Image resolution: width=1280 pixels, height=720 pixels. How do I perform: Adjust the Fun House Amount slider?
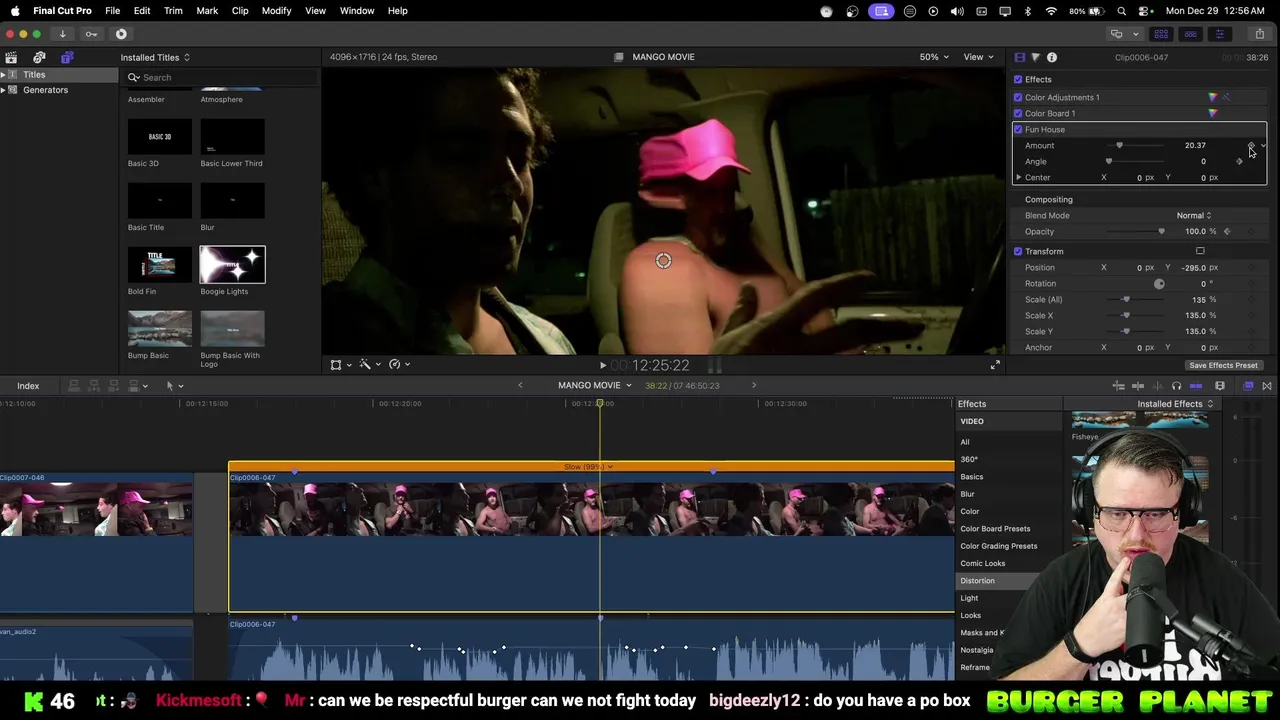[1119, 146]
